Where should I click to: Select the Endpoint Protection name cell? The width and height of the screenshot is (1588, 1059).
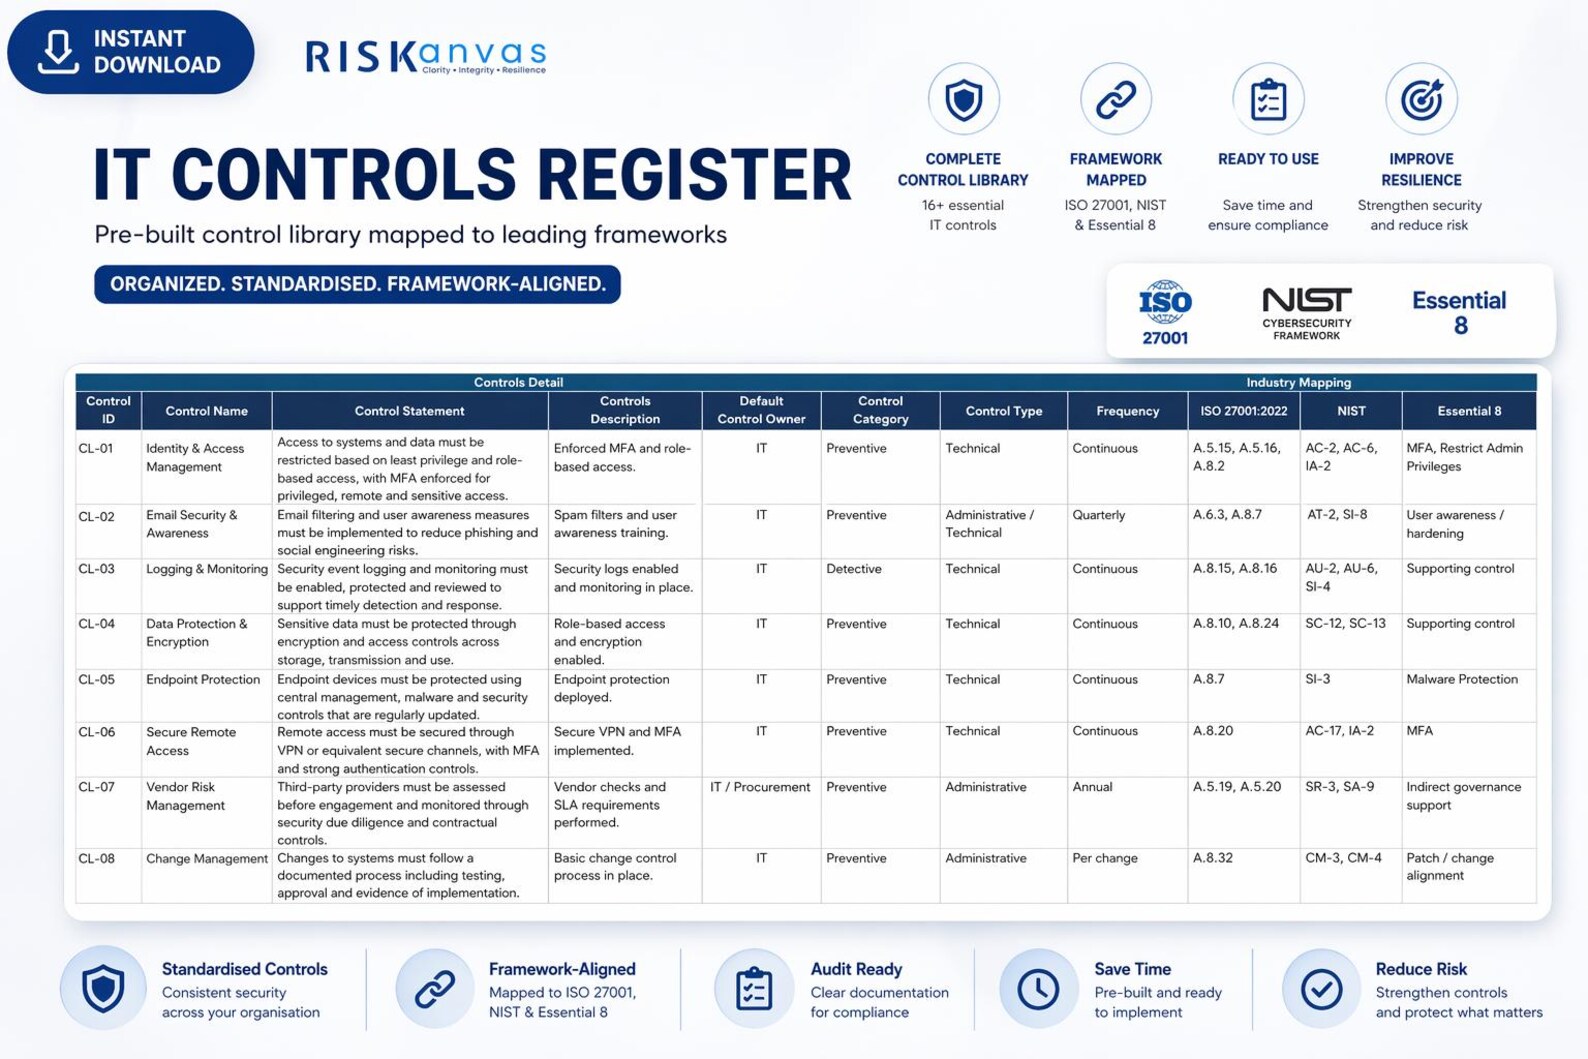click(206, 696)
